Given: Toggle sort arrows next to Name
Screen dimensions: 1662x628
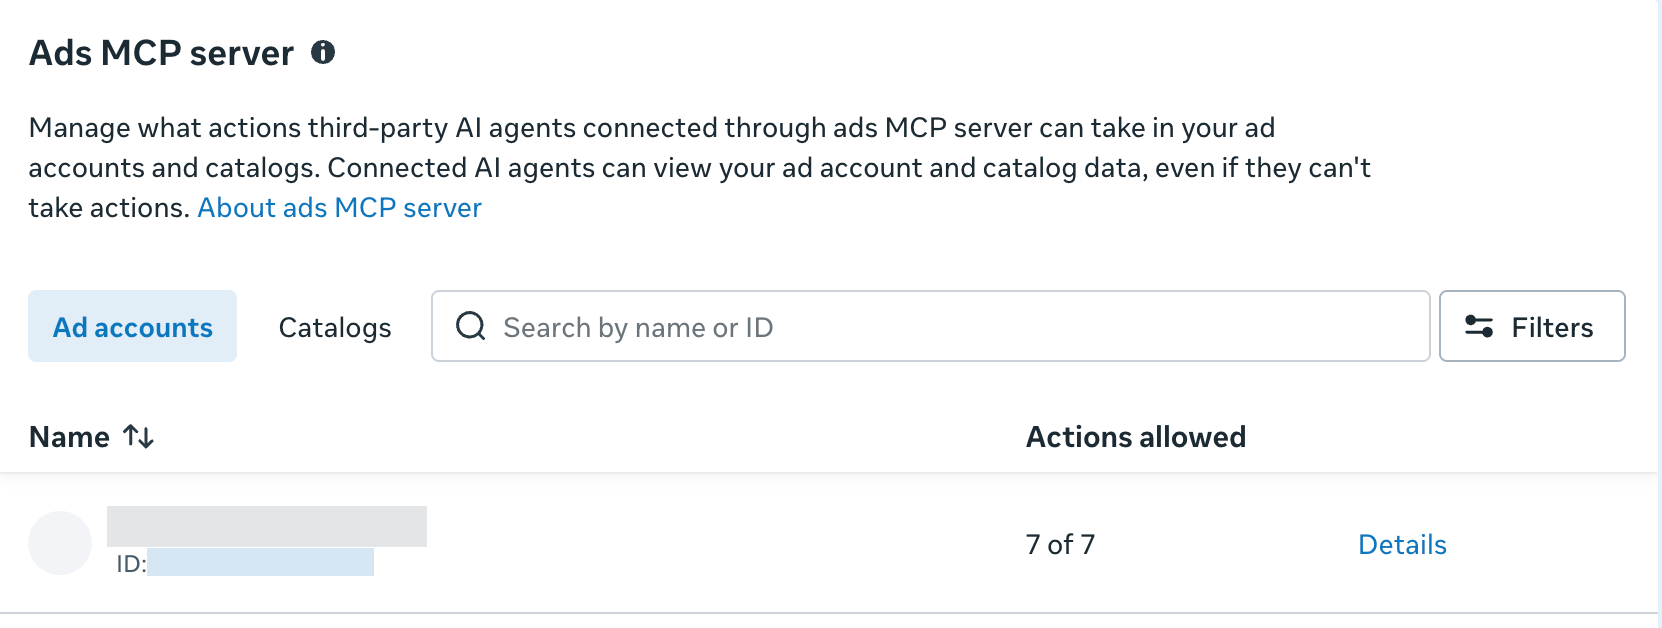Looking at the screenshot, I should (x=138, y=437).
